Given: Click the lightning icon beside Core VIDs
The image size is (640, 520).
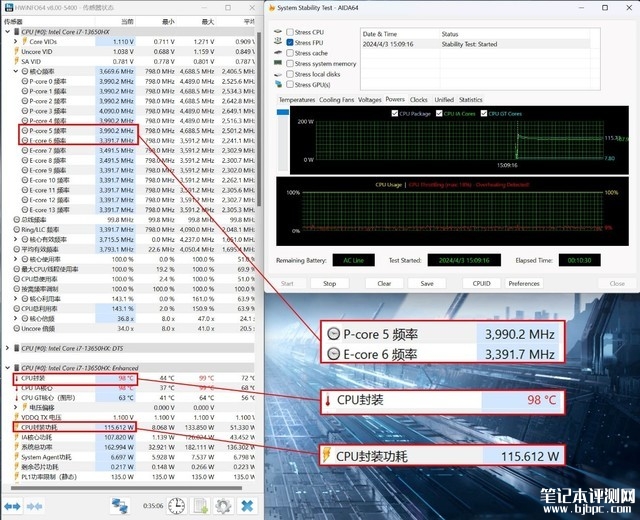Looking at the screenshot, I should (24, 41).
